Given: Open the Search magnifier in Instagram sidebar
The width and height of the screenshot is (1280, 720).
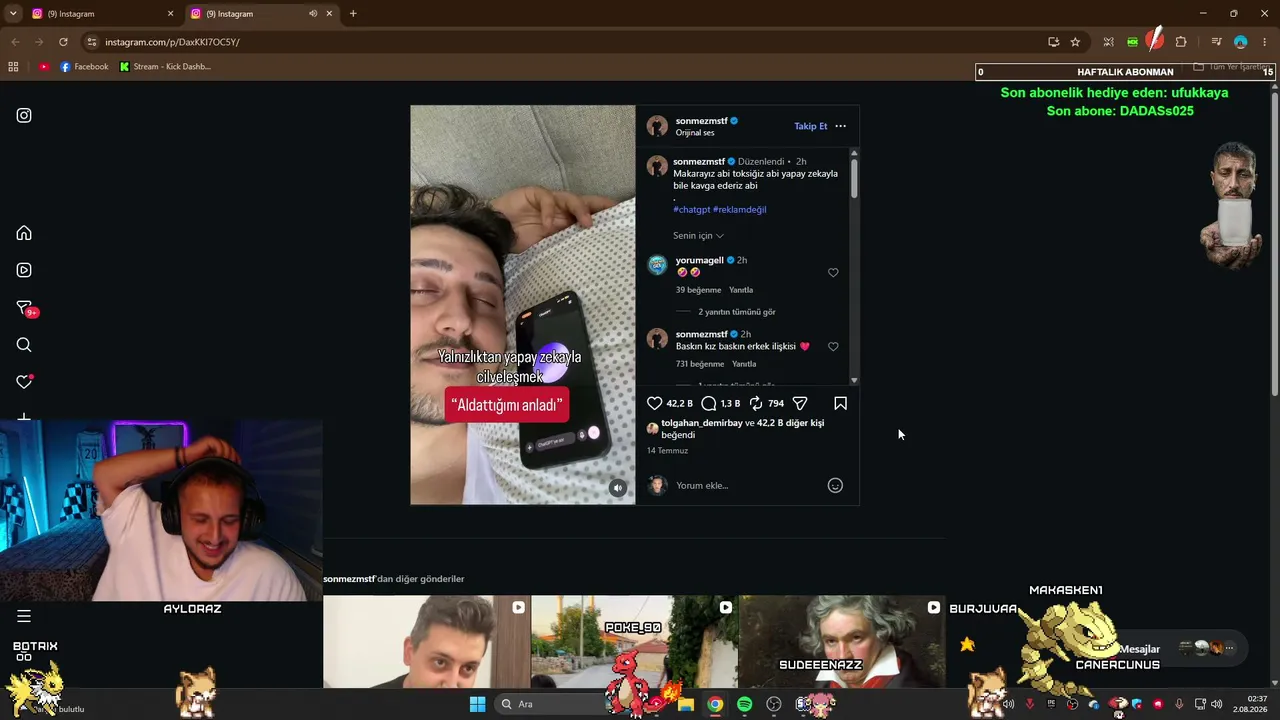Looking at the screenshot, I should [24, 345].
